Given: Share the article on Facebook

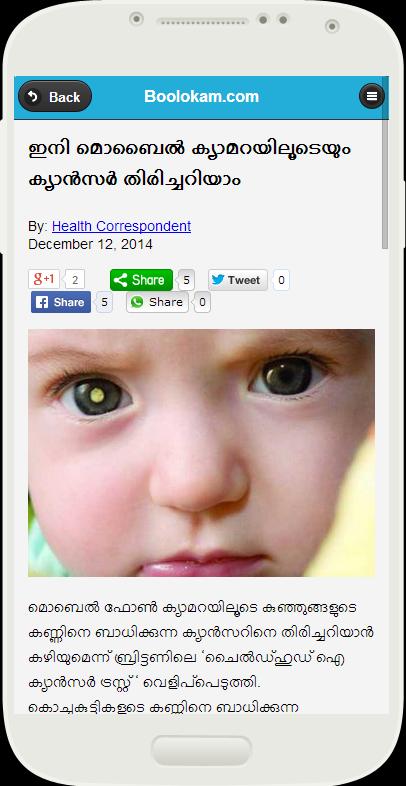Looking at the screenshot, I should pos(61,302).
